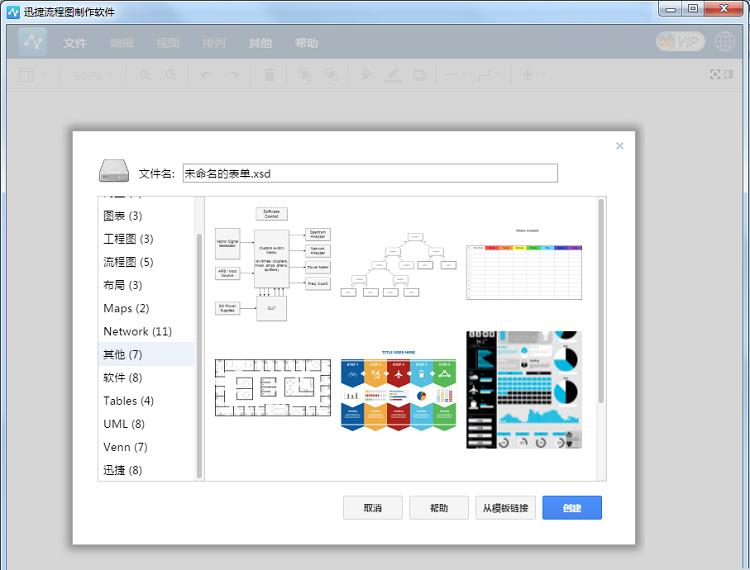
Task: Select the 图表 (3) category
Action: click(146, 216)
